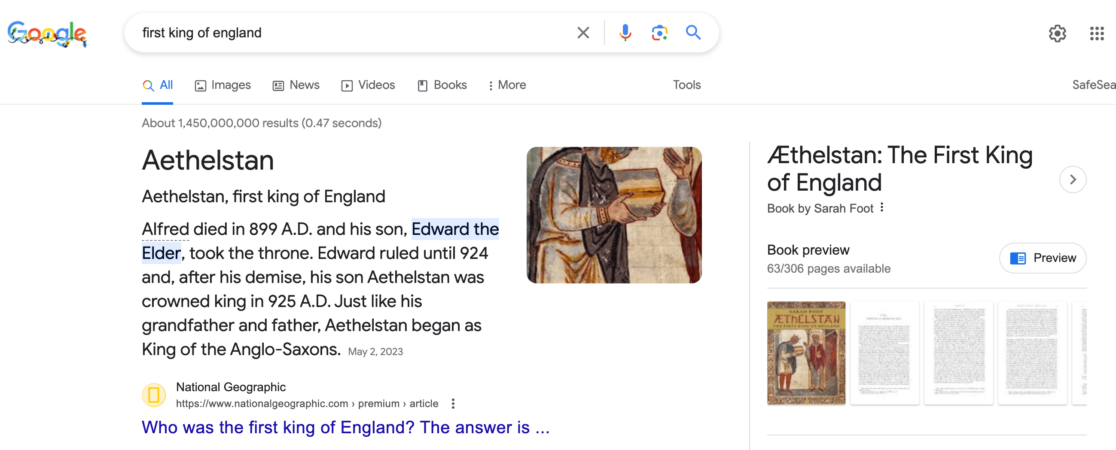Viewport: 1116px width, 450px height.
Task: Click the search input field
Action: [350, 33]
